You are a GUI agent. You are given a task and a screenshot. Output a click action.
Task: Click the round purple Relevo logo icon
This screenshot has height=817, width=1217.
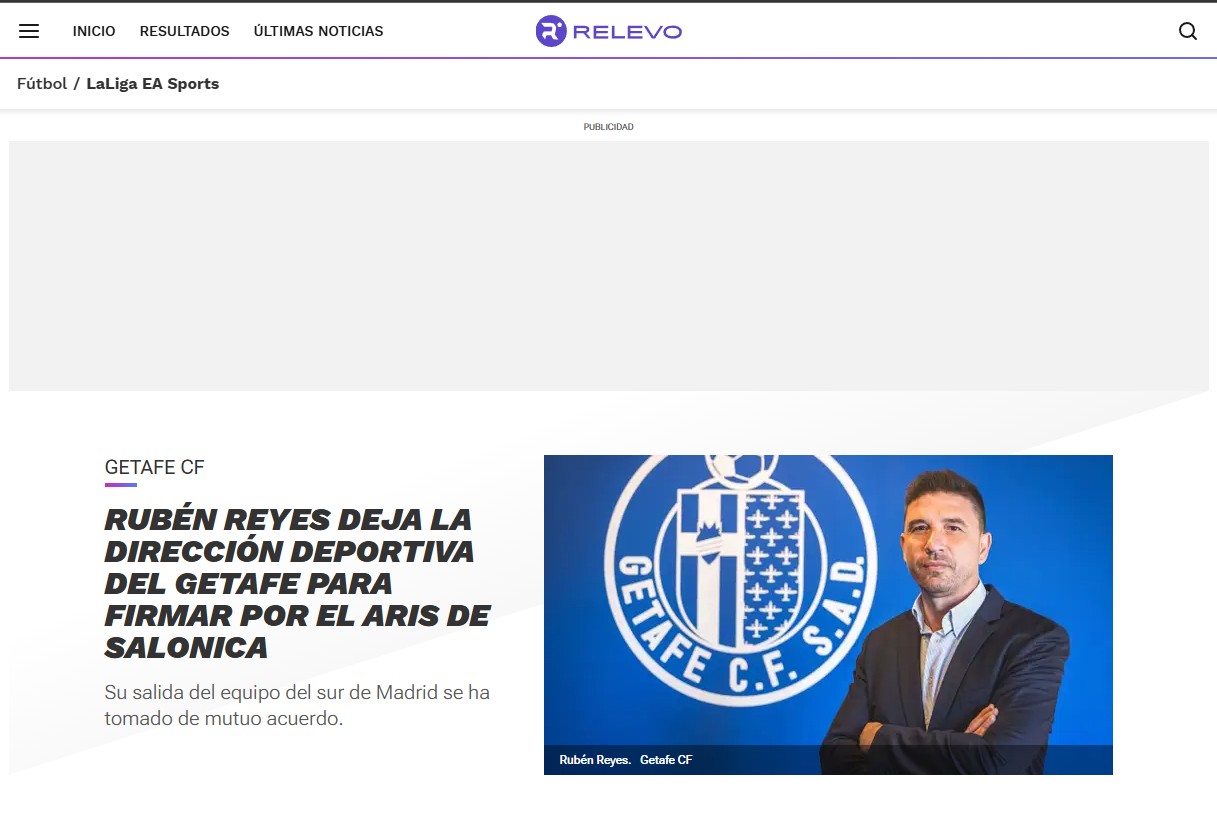(x=551, y=31)
